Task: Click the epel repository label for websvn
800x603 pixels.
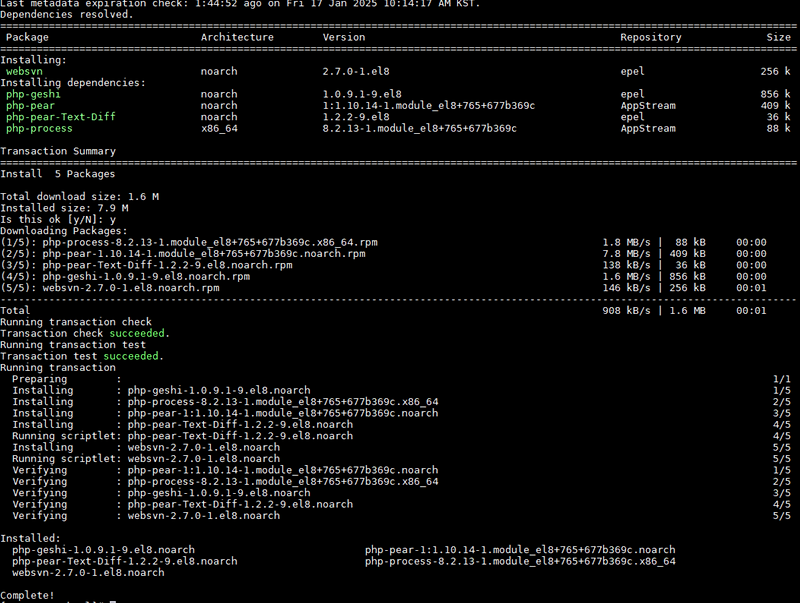Action: (x=633, y=71)
